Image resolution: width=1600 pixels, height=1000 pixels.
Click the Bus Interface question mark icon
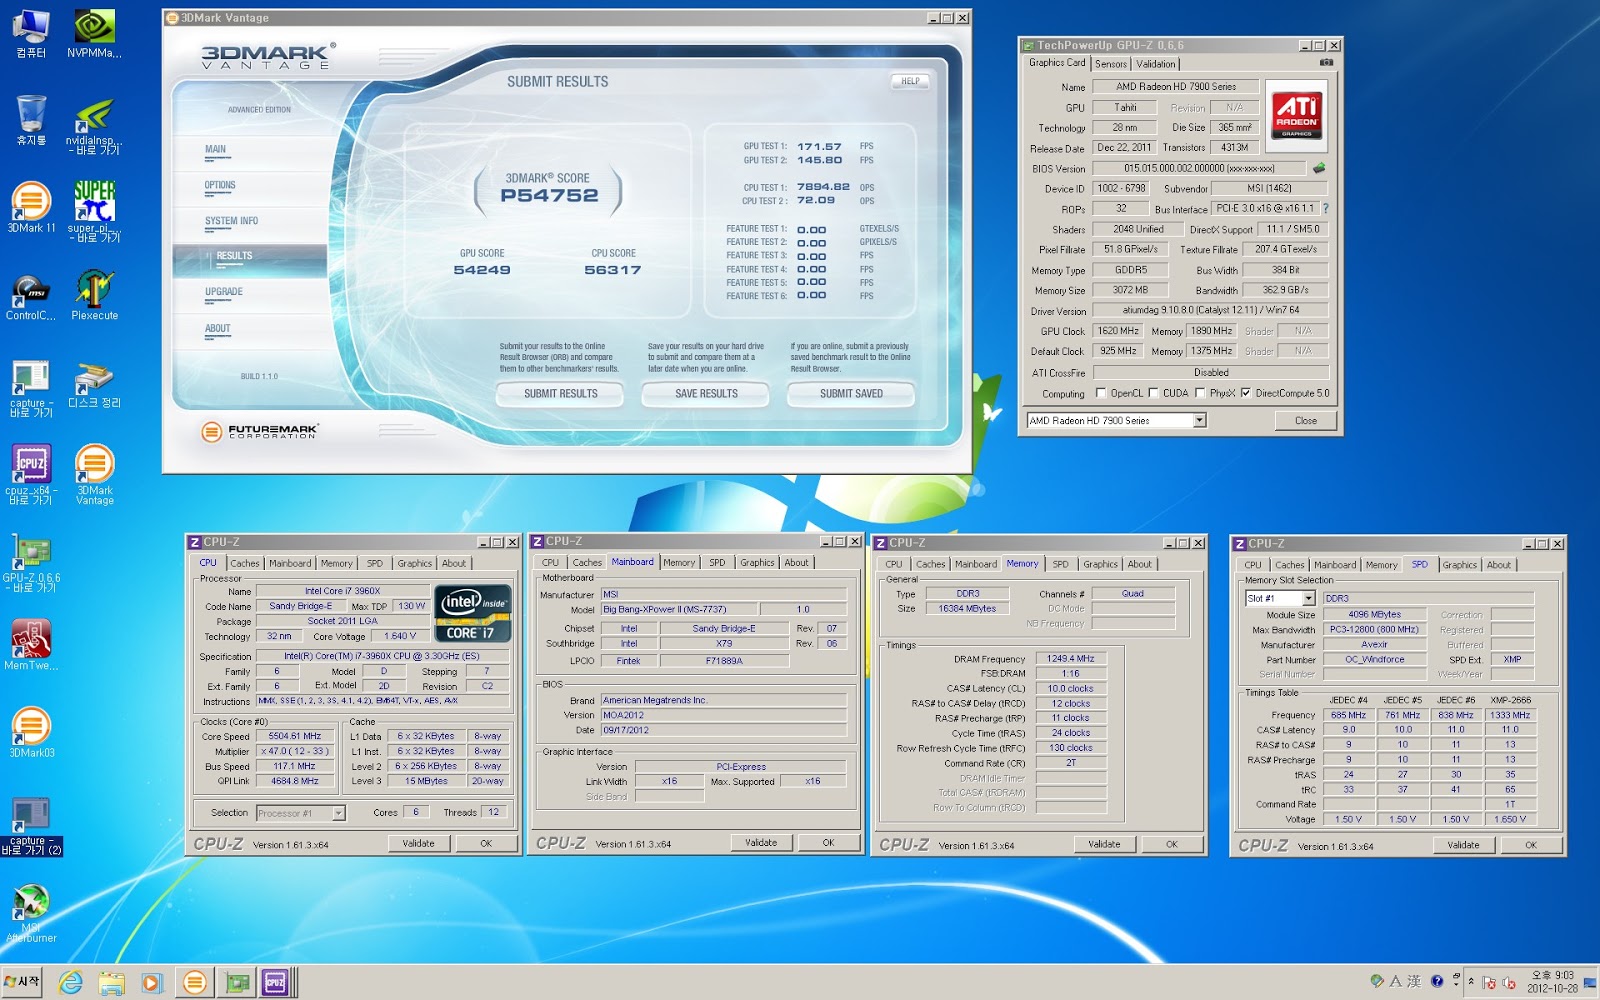click(1326, 209)
